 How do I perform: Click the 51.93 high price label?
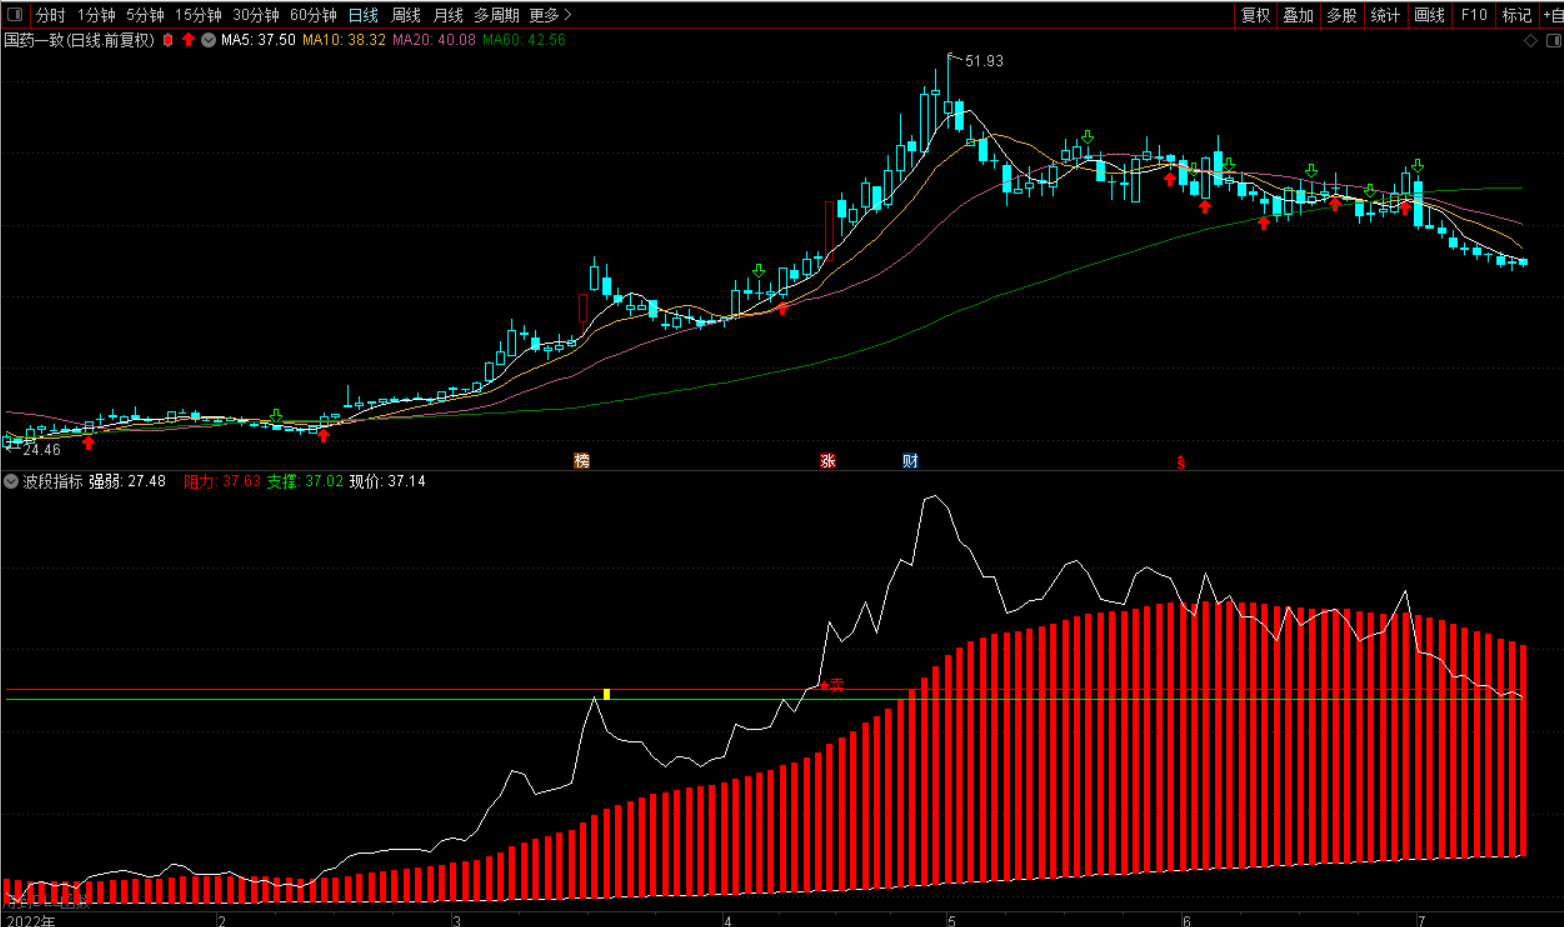tap(984, 61)
